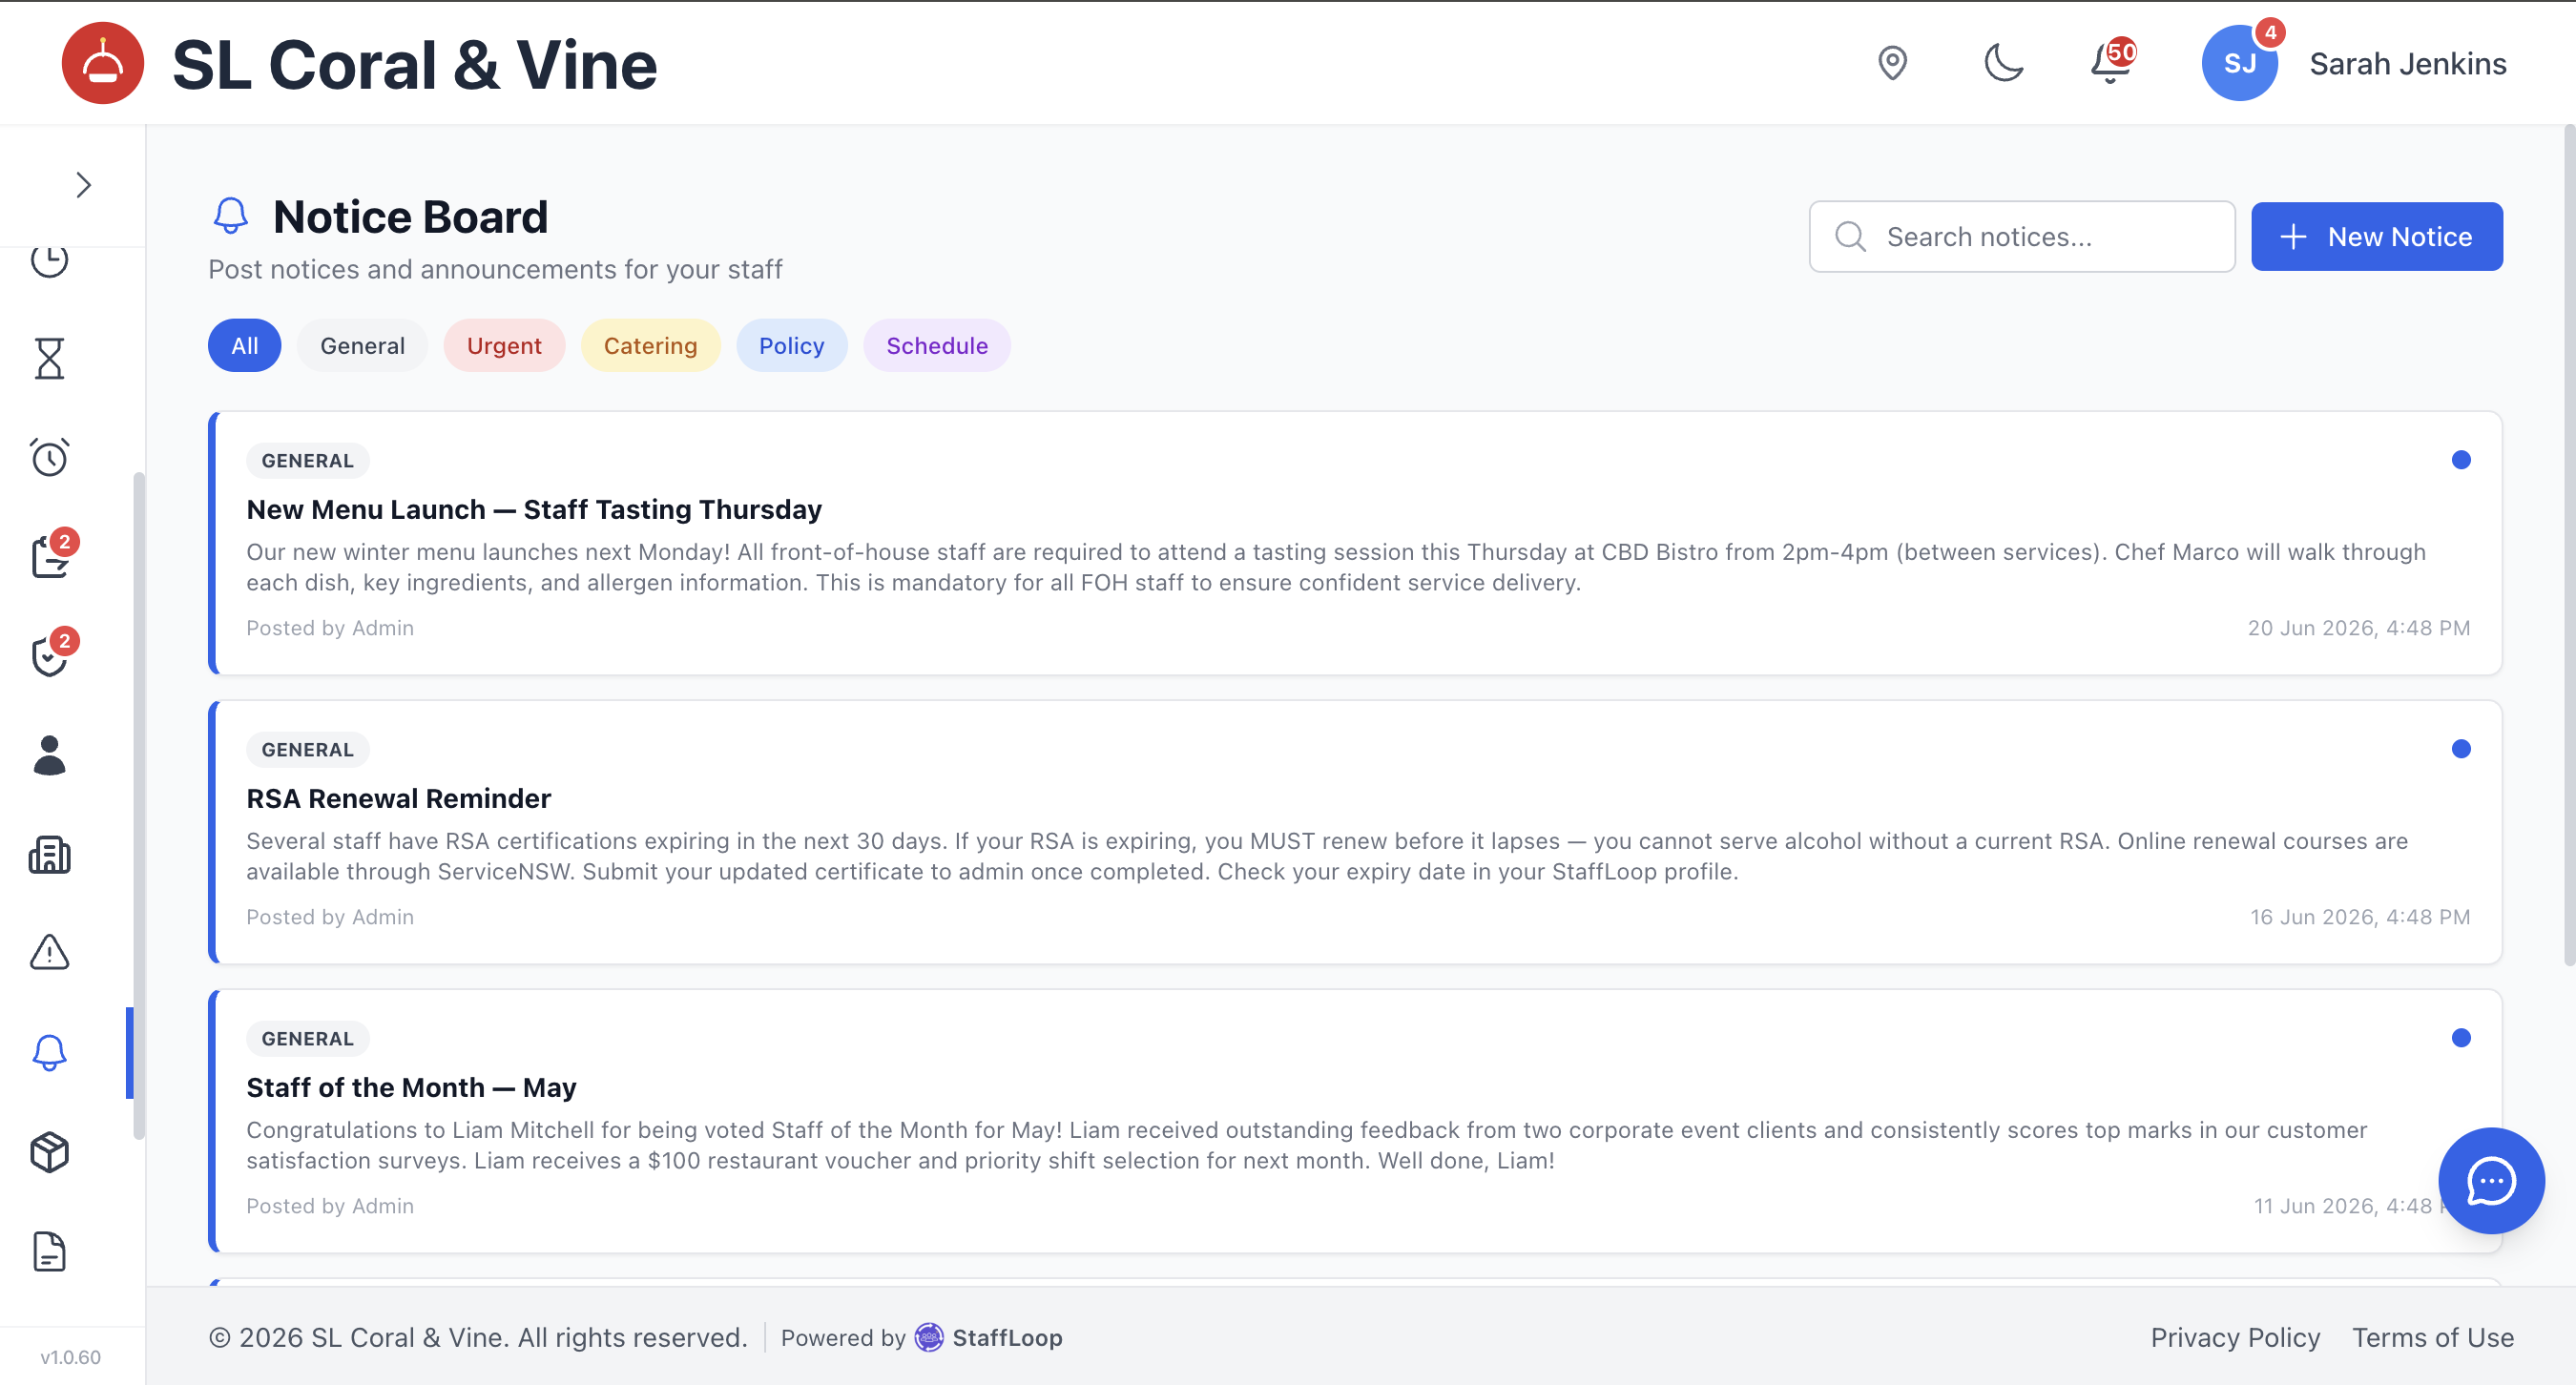The height and width of the screenshot is (1385, 2576).
Task: Open the hourglass sidebar item
Action: (x=49, y=358)
